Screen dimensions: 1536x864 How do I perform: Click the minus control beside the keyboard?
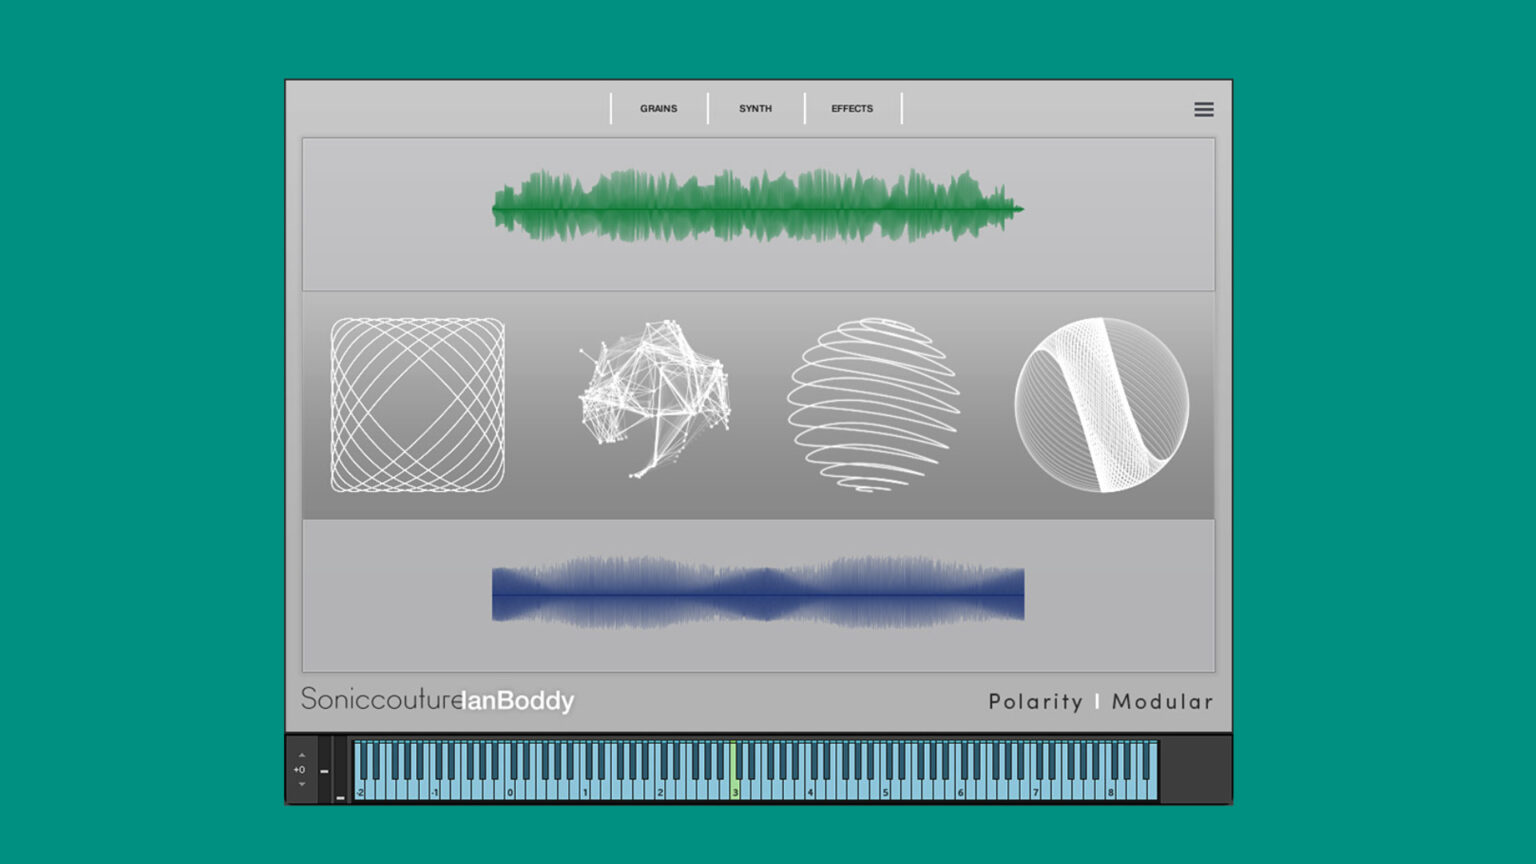click(x=325, y=771)
